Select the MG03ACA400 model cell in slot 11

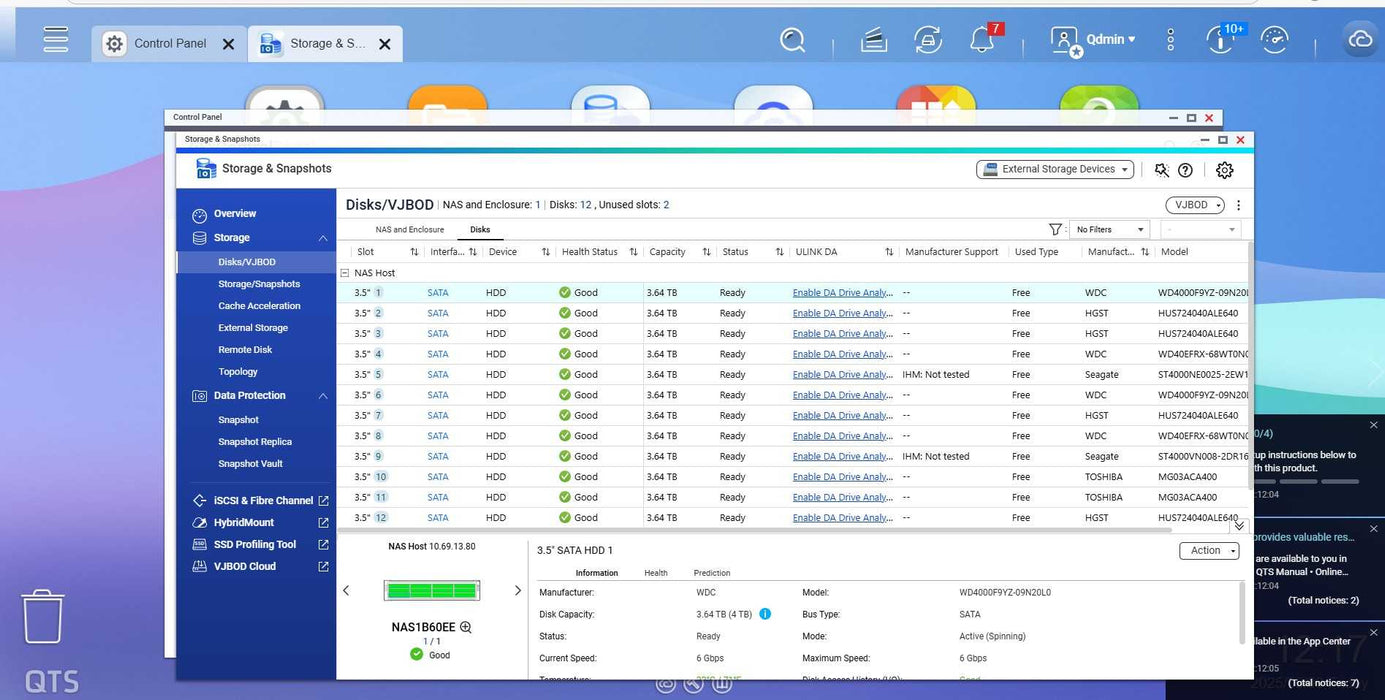coord(1187,498)
